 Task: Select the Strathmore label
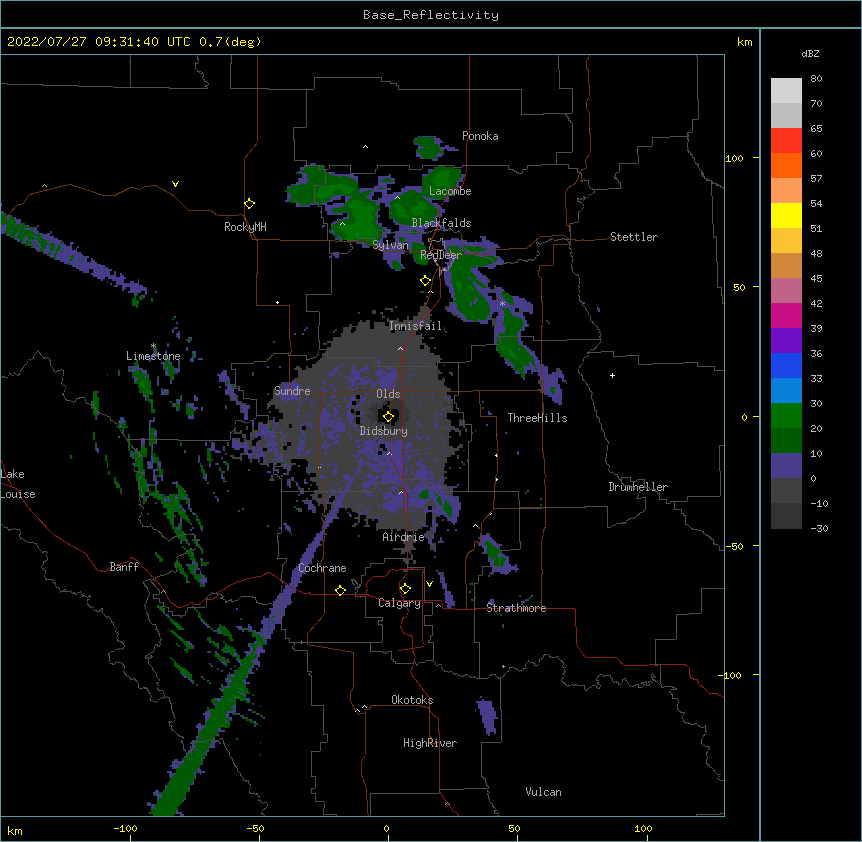tap(516, 608)
